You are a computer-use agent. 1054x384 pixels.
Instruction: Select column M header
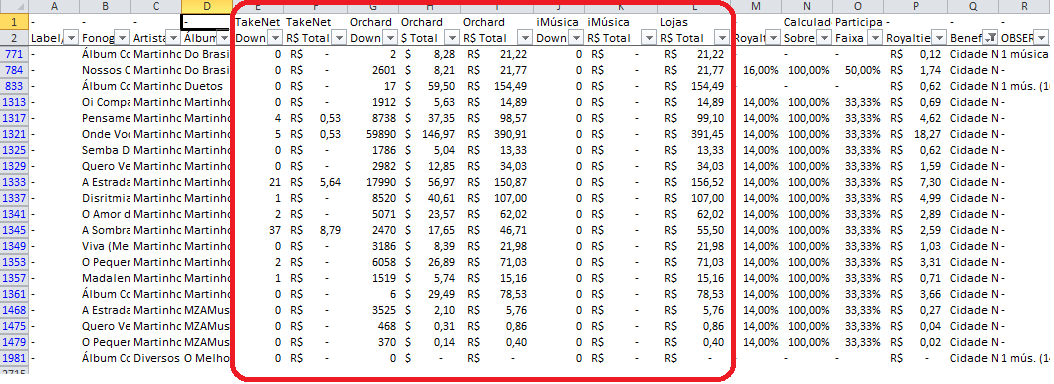coord(756,7)
